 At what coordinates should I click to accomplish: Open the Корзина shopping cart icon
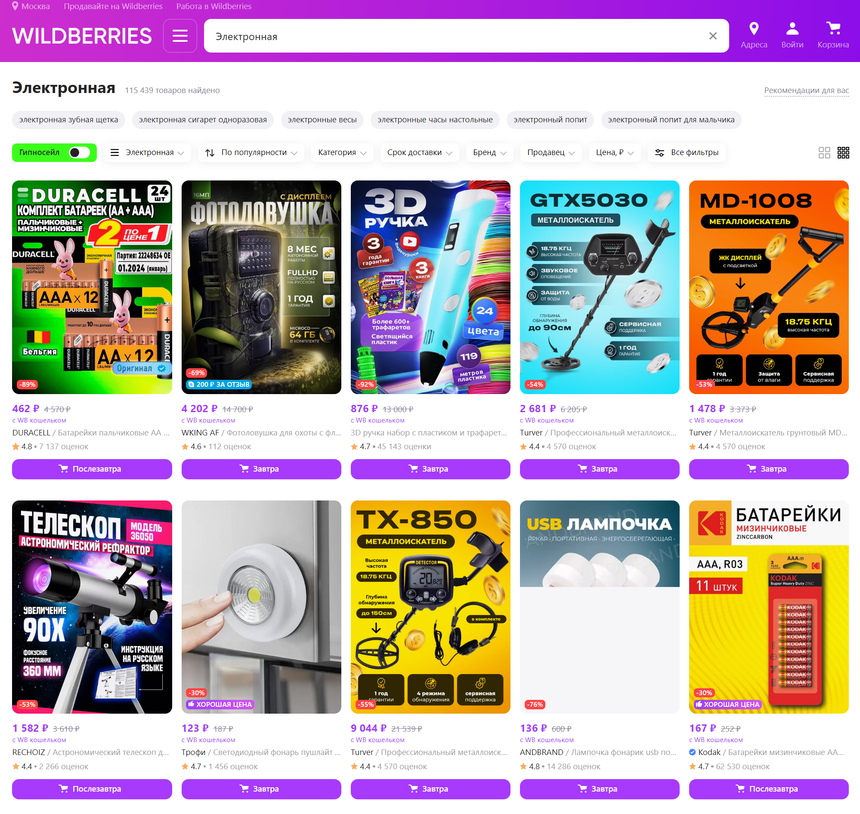[833, 35]
